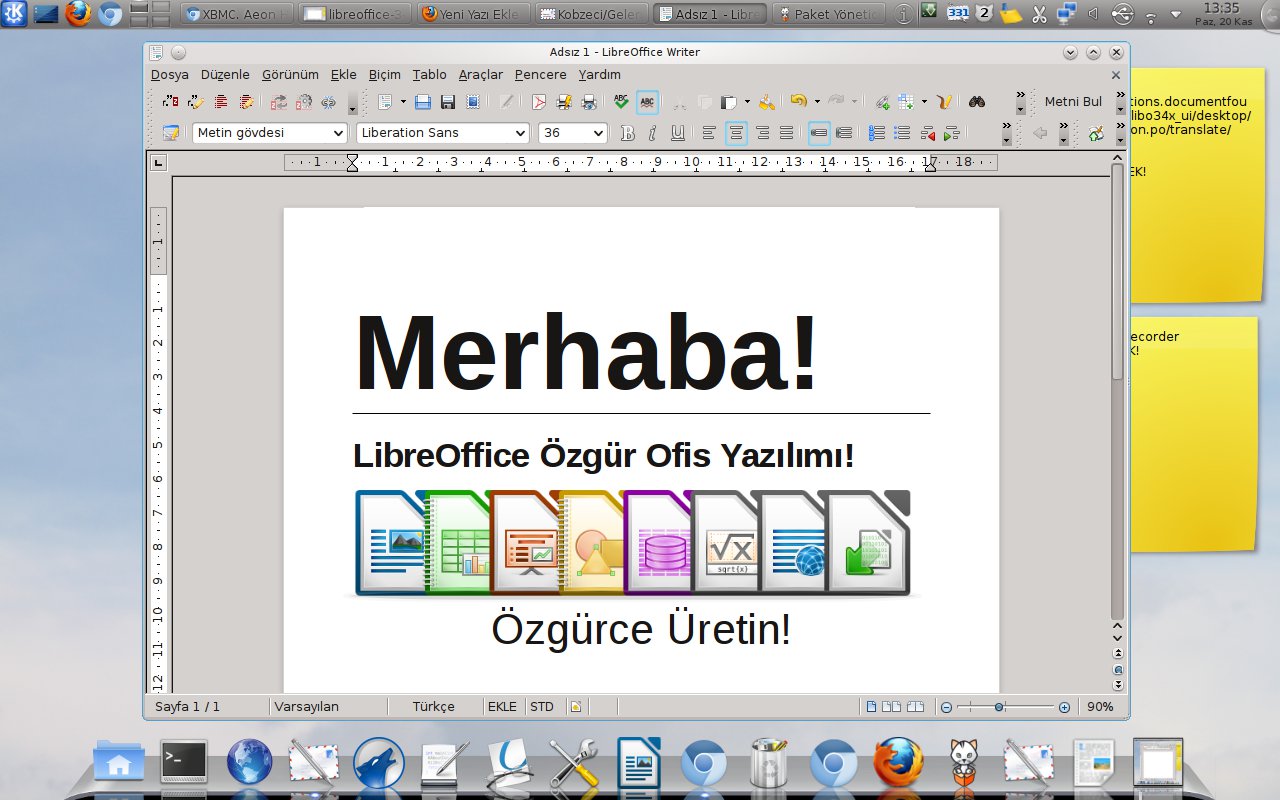
Task: Open the Görünüm menu
Action: pyautogui.click(x=290, y=74)
